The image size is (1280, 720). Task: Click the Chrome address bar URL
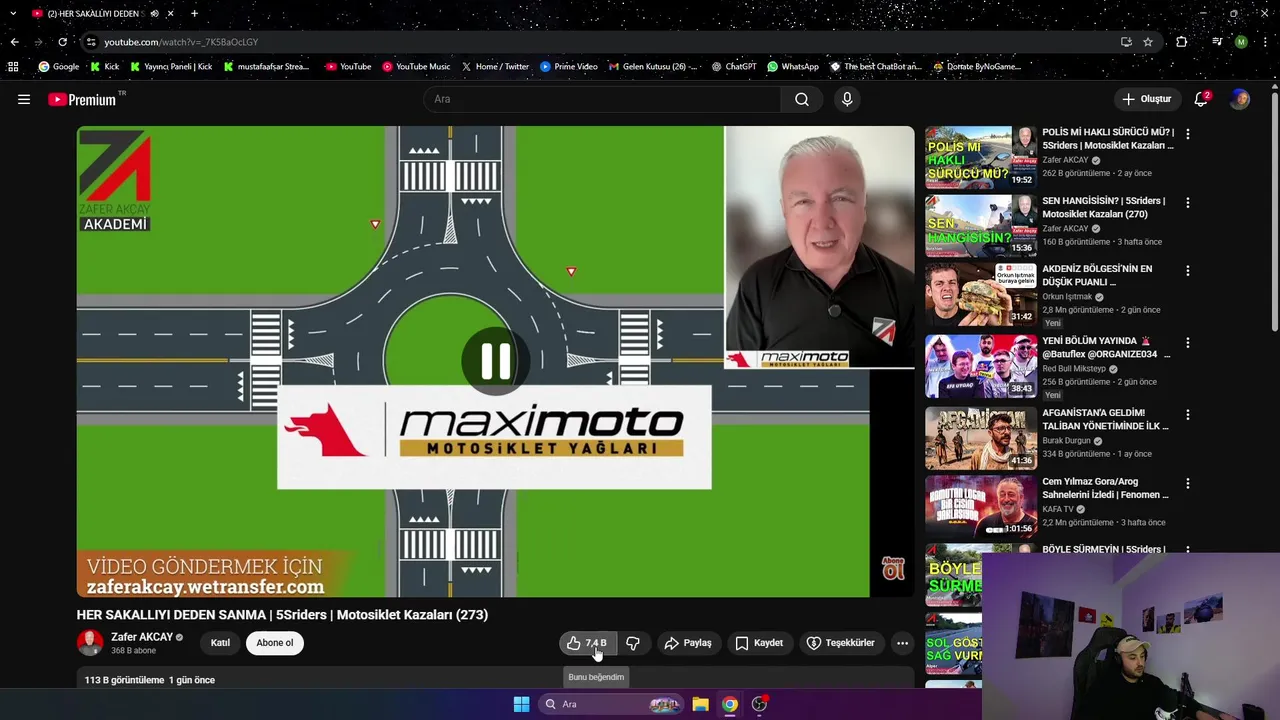click(181, 42)
